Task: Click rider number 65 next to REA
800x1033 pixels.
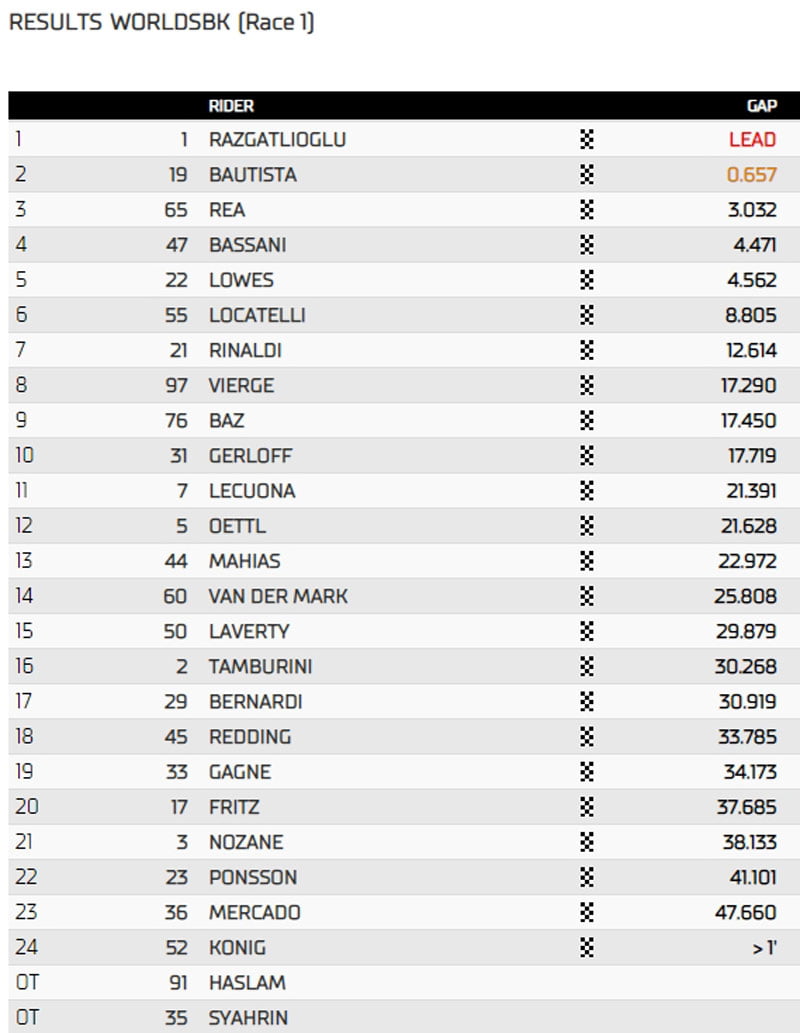Action: (176, 210)
